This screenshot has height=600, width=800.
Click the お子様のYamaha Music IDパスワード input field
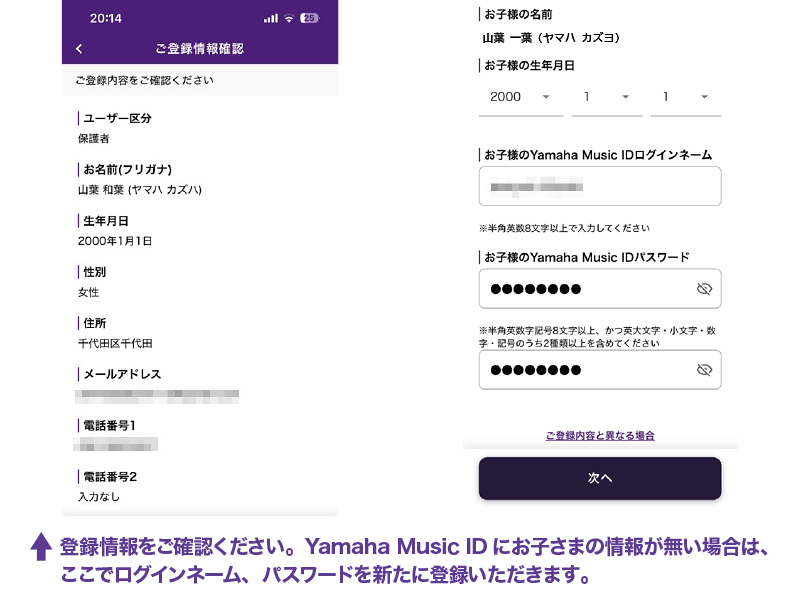[600, 289]
